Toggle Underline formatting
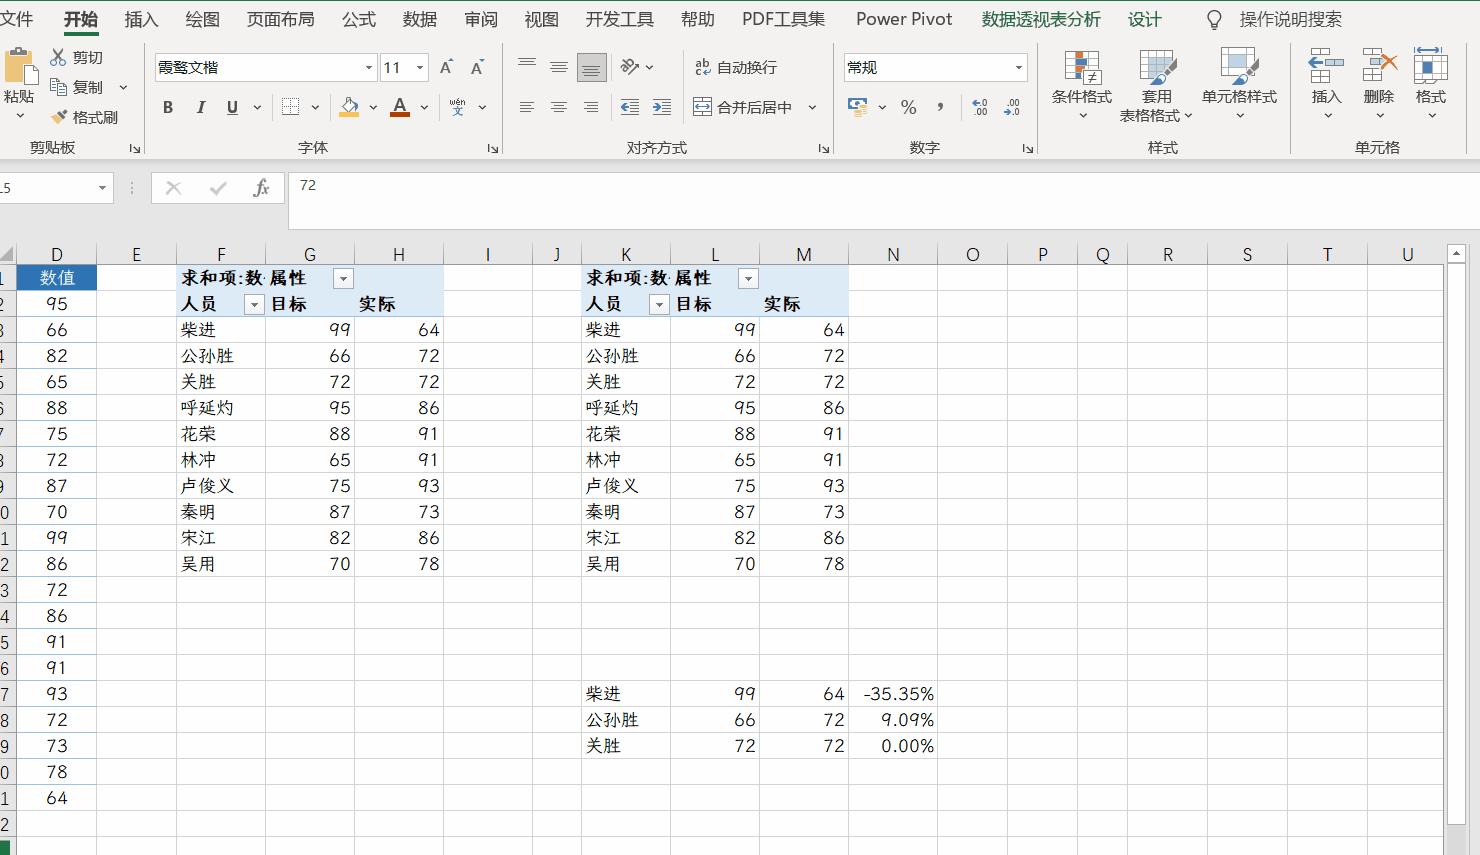Screen dimensions: 1480x855 click(x=230, y=107)
